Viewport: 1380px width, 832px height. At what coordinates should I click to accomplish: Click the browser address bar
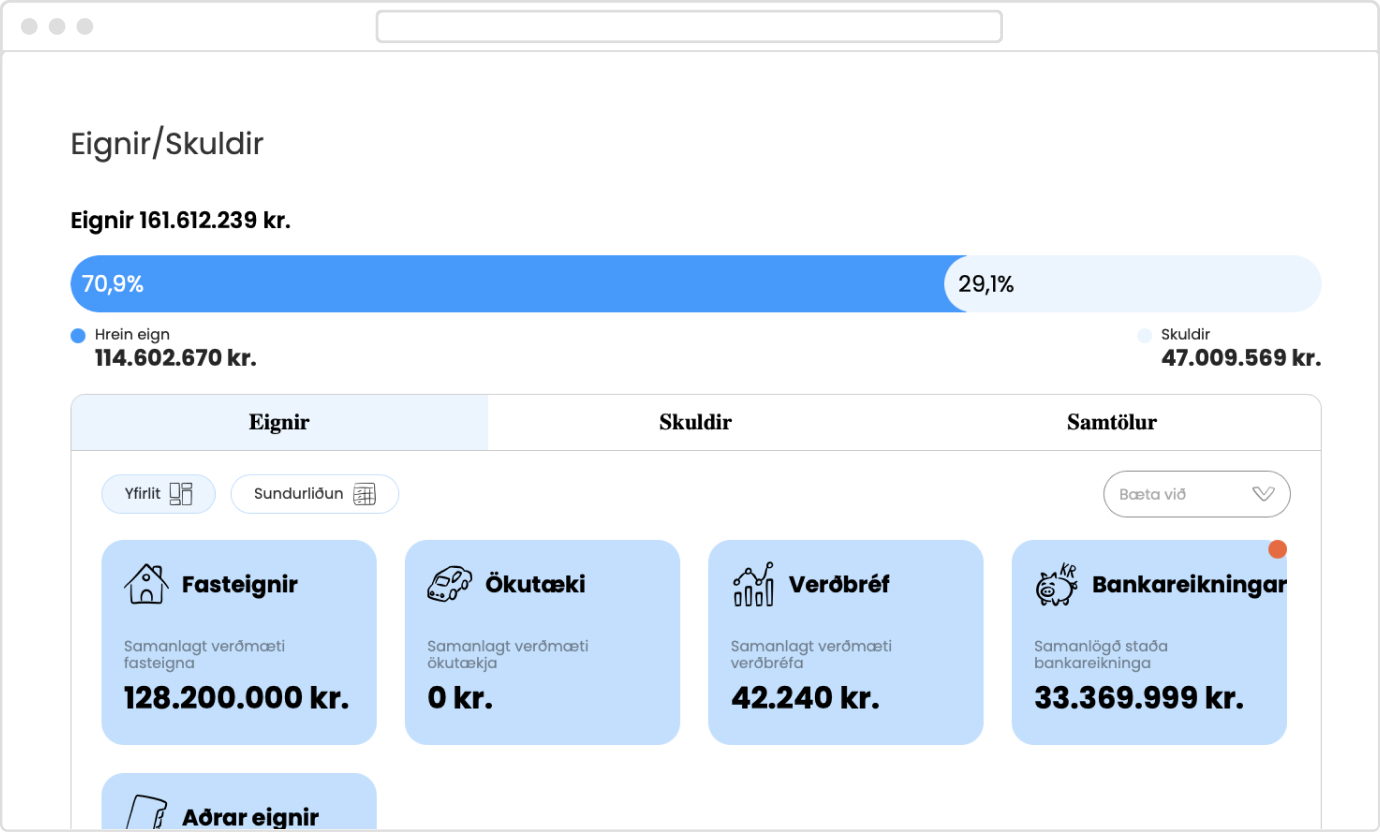[689, 26]
